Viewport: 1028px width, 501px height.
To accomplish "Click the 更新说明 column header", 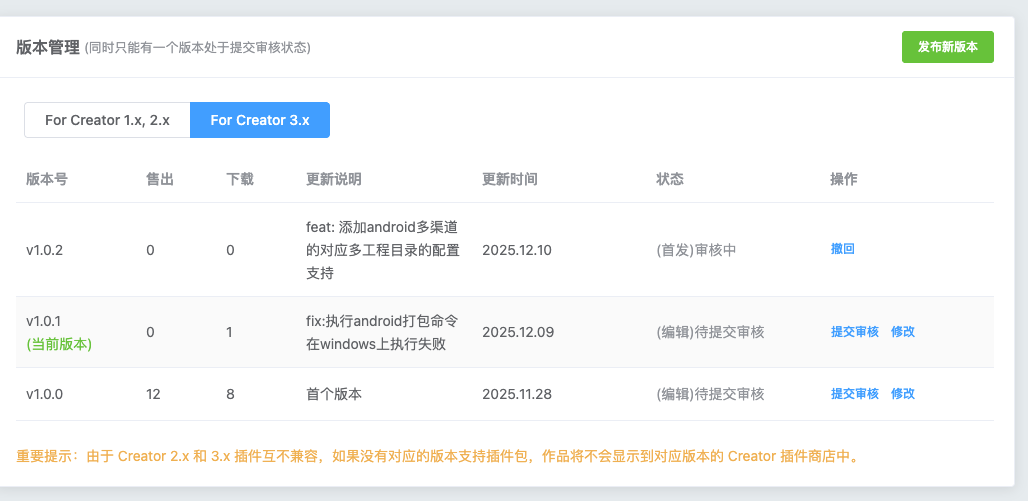I will pos(334,179).
